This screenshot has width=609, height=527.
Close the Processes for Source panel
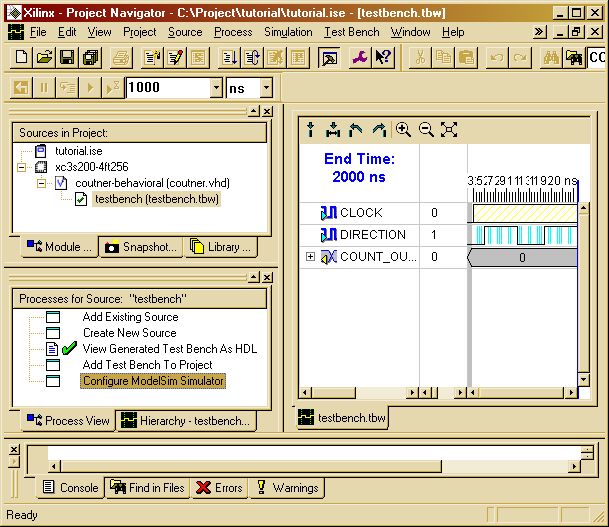(267, 278)
